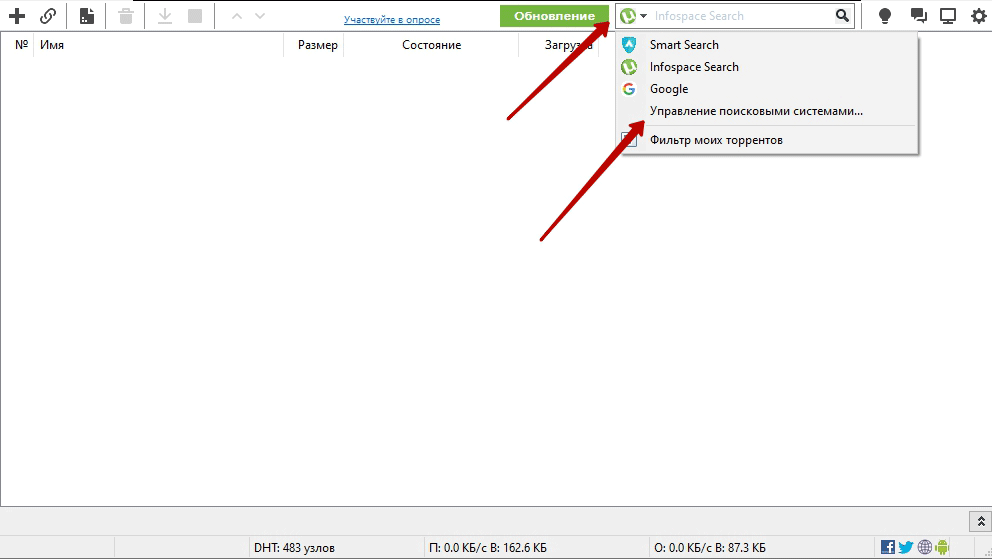The height and width of the screenshot is (559, 992).
Task: Select Smart Search from the menu
Action: click(x=684, y=45)
